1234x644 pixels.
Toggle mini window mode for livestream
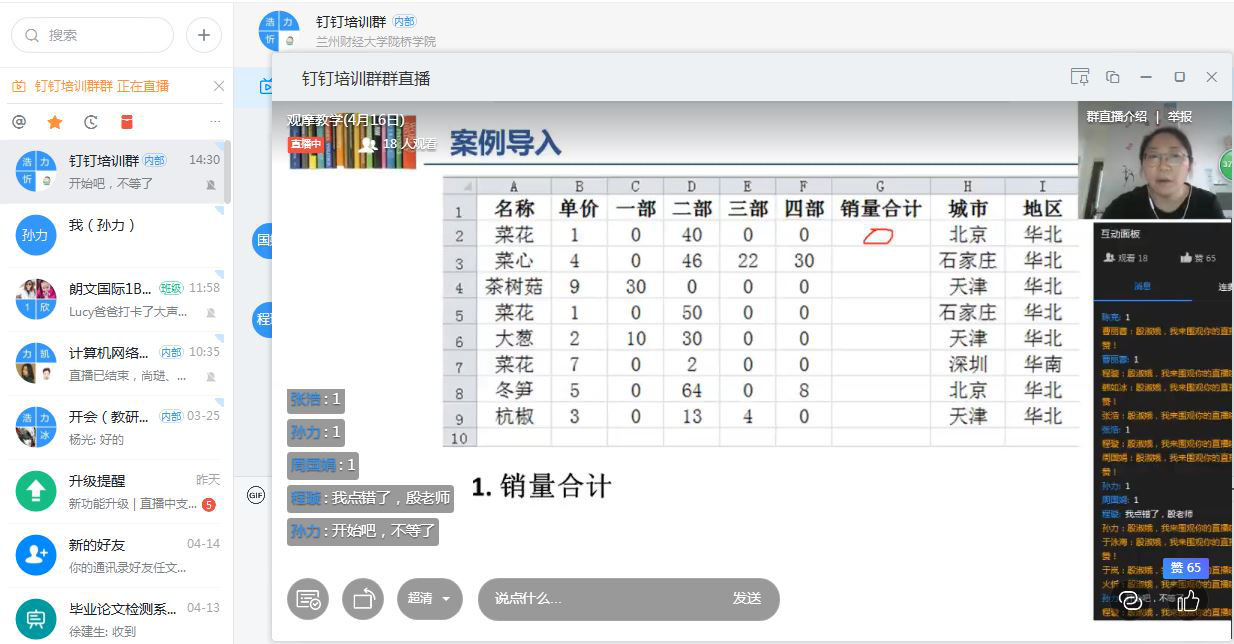(1113, 77)
